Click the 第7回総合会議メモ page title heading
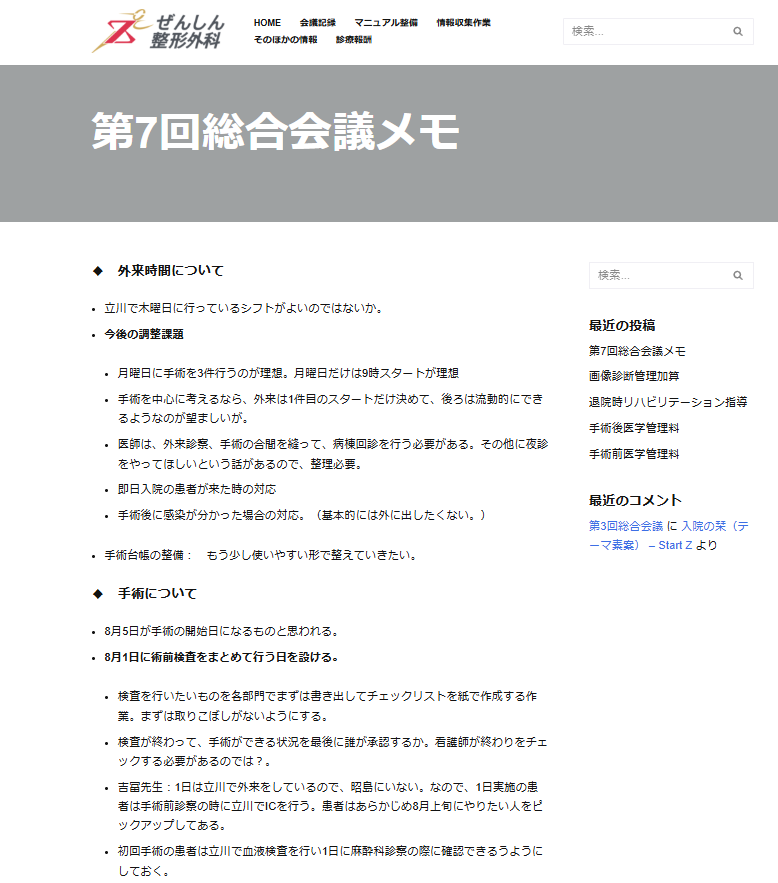The image size is (778, 883). [x=276, y=132]
